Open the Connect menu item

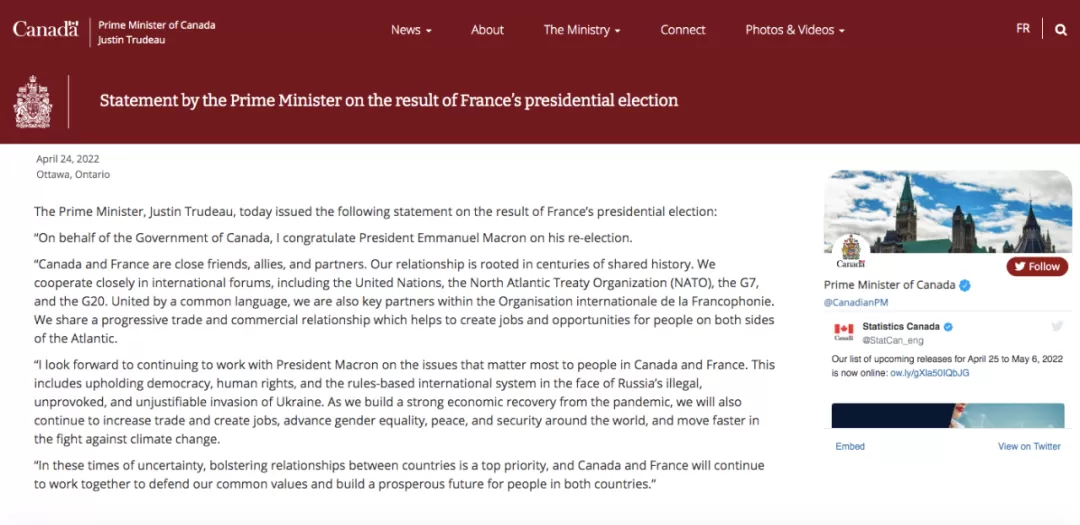pyautogui.click(x=683, y=30)
